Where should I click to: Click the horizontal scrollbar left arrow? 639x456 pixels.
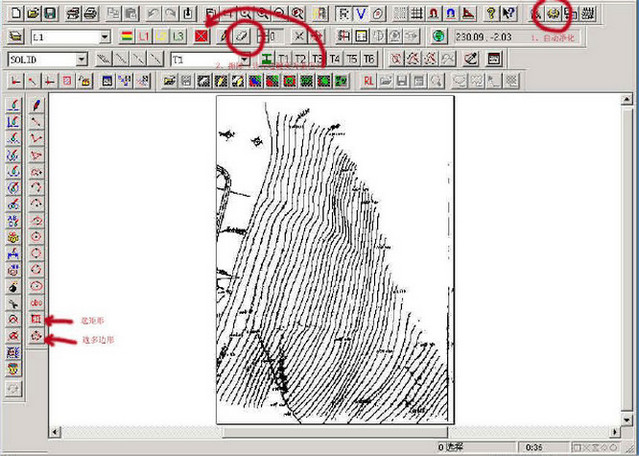pos(55,432)
